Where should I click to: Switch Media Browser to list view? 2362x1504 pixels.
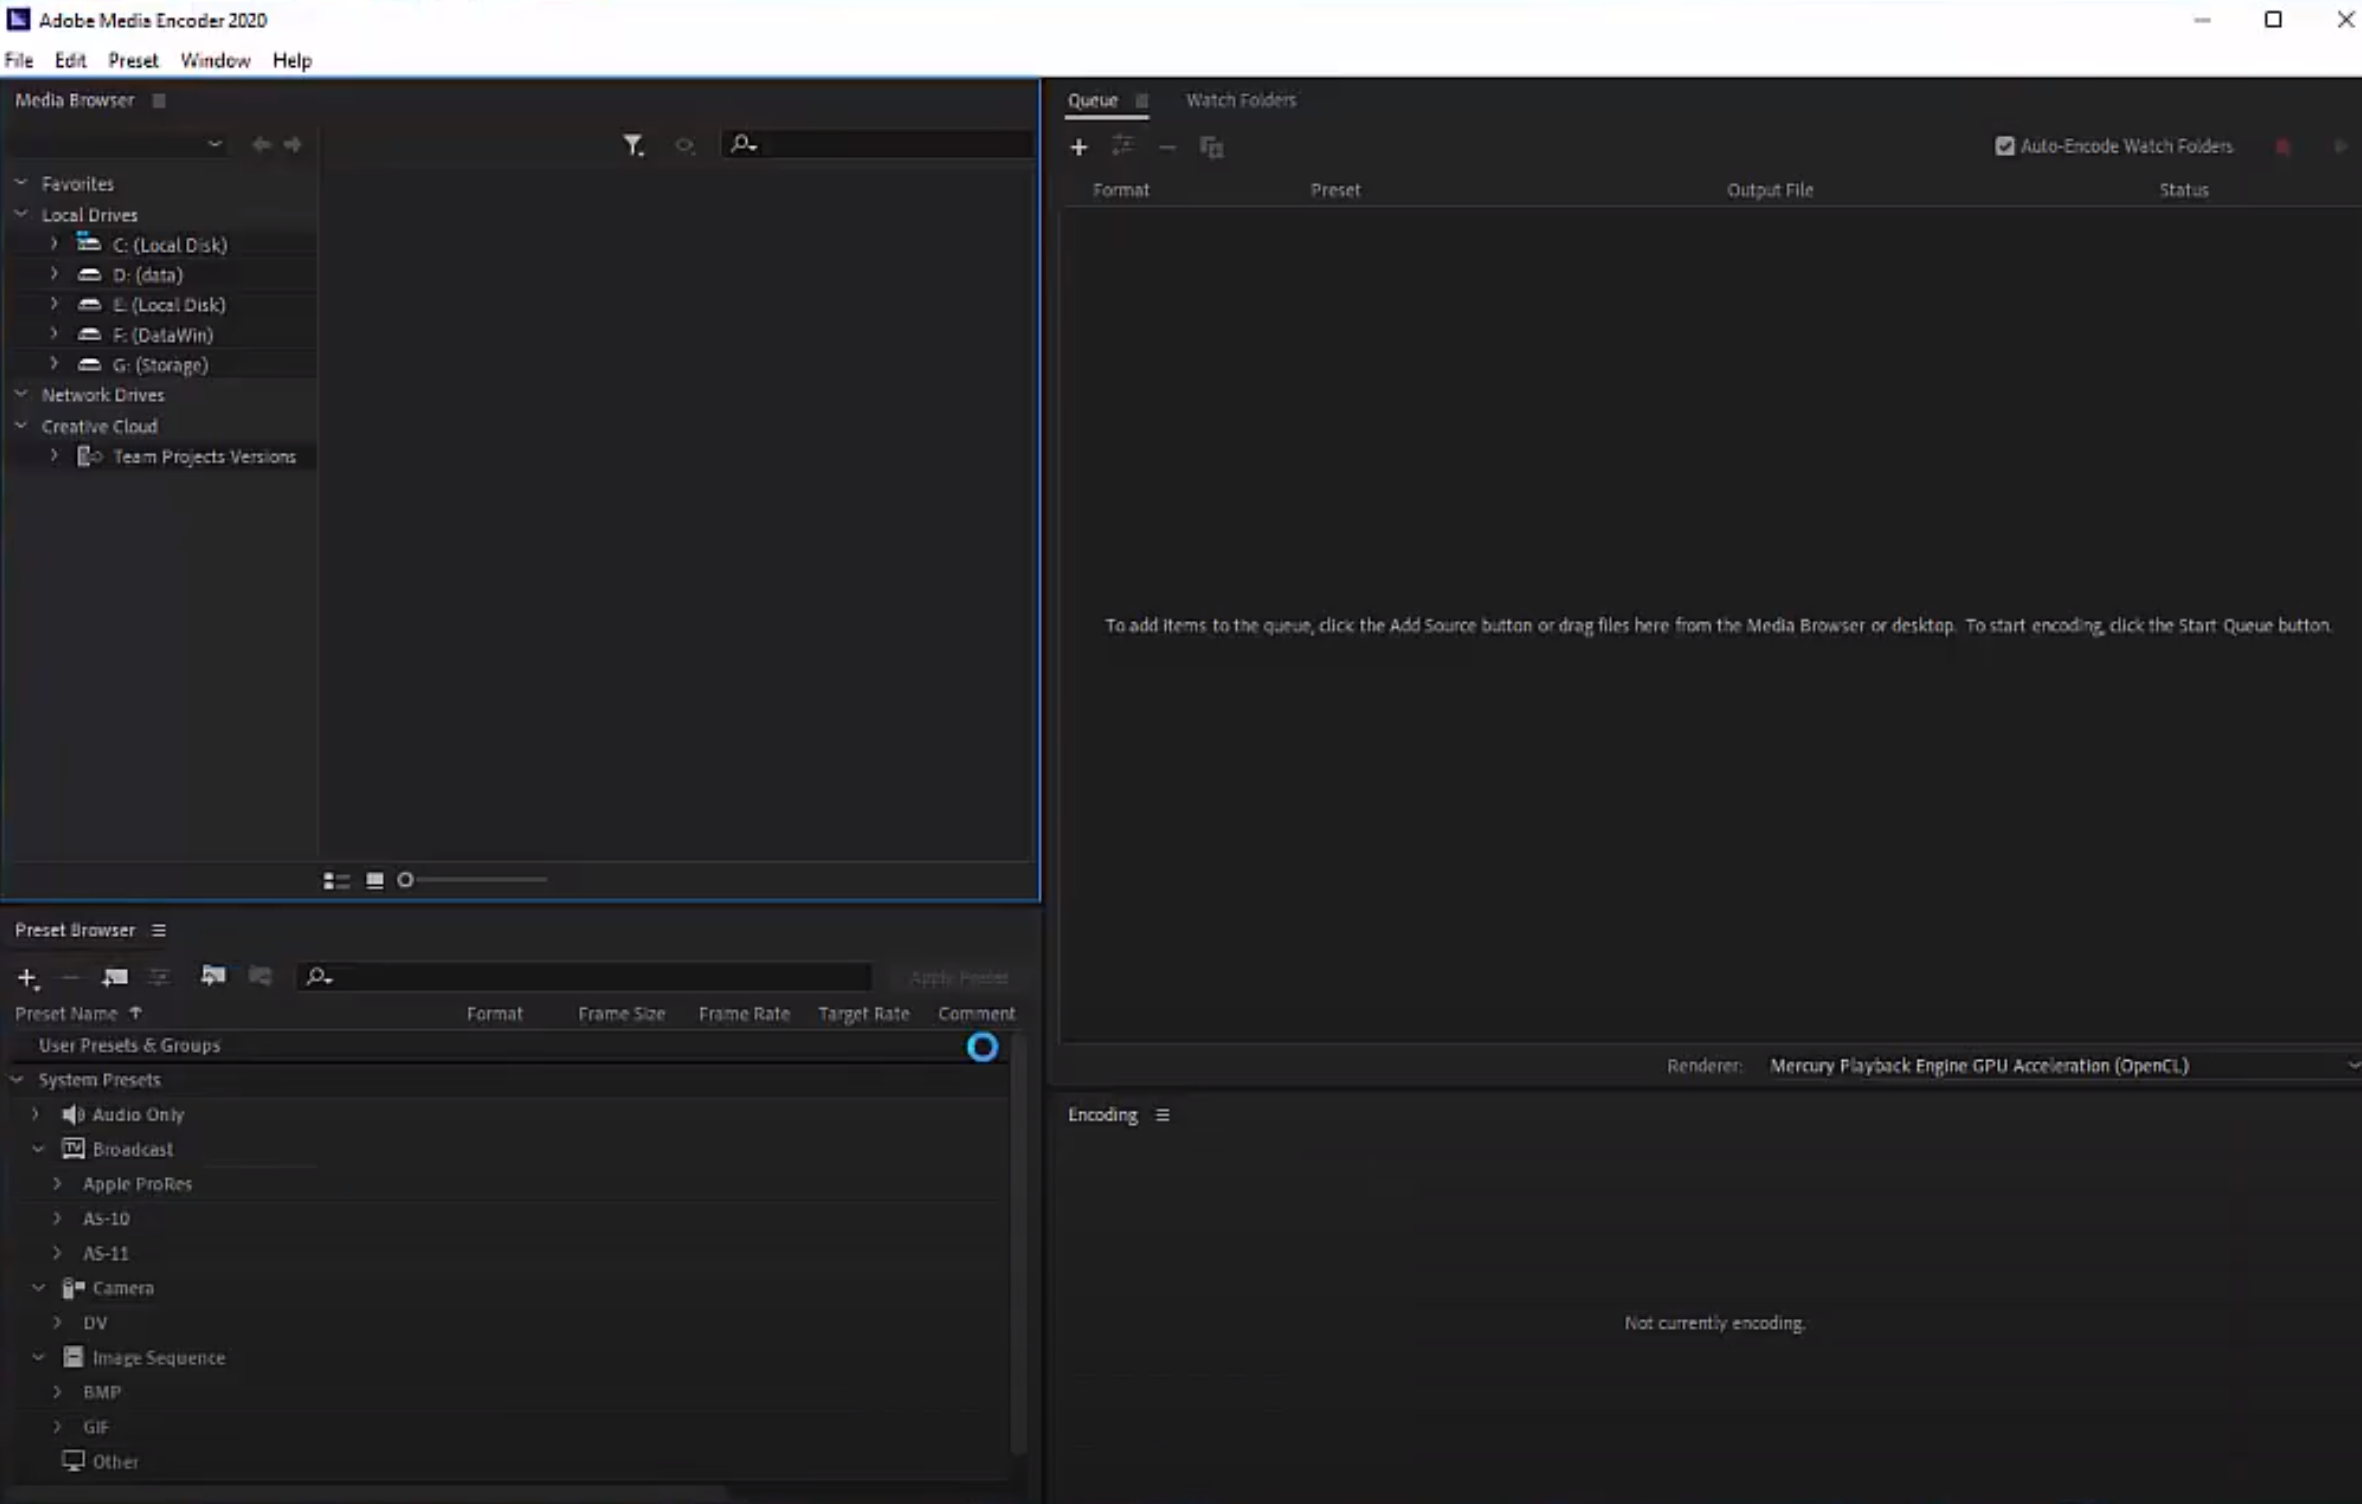tap(336, 880)
